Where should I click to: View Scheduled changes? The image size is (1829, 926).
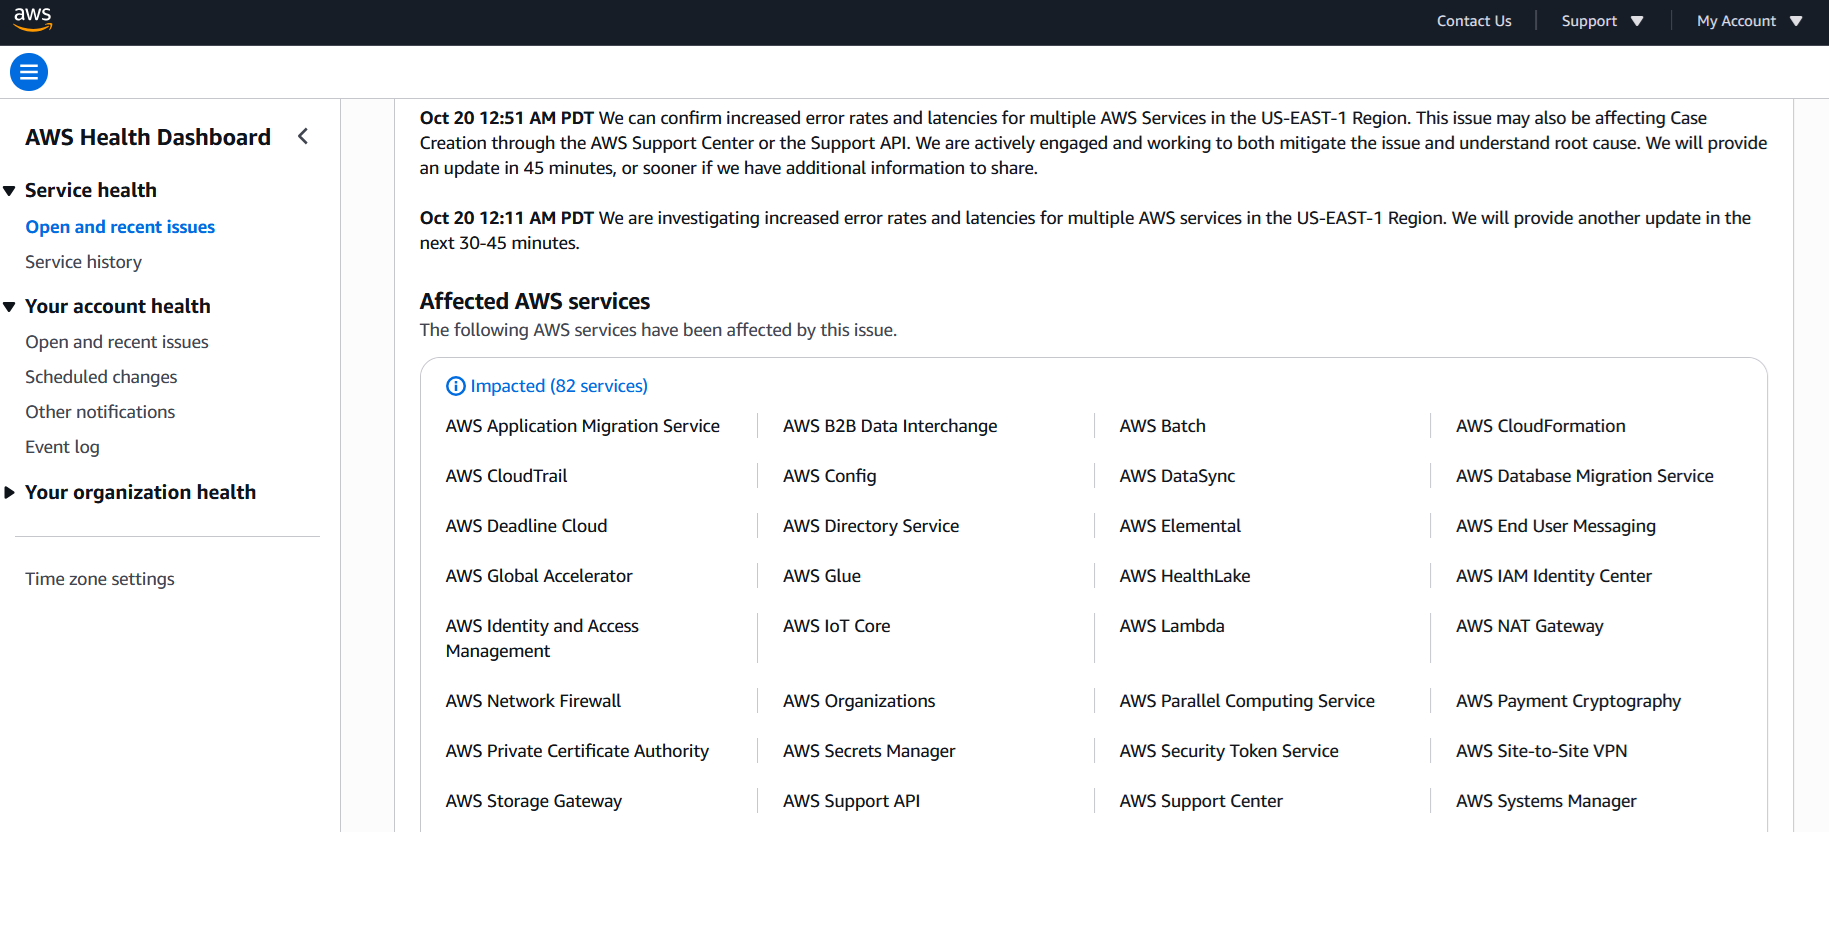[x=101, y=377]
